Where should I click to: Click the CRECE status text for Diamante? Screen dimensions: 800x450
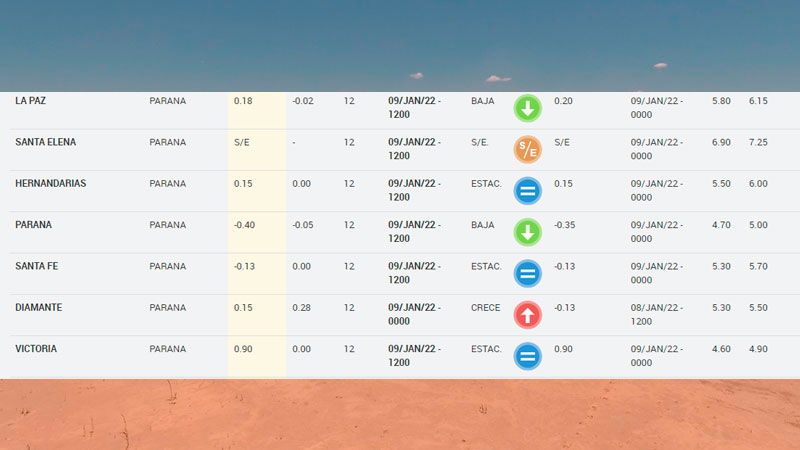tap(485, 308)
